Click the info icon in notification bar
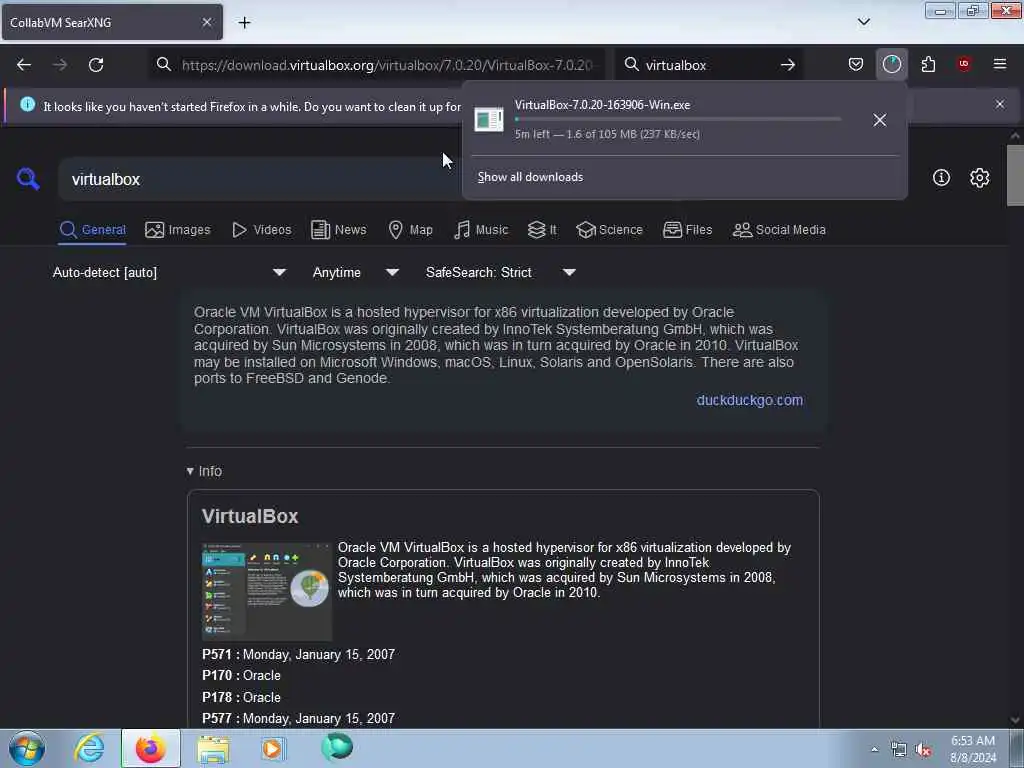 (27, 104)
